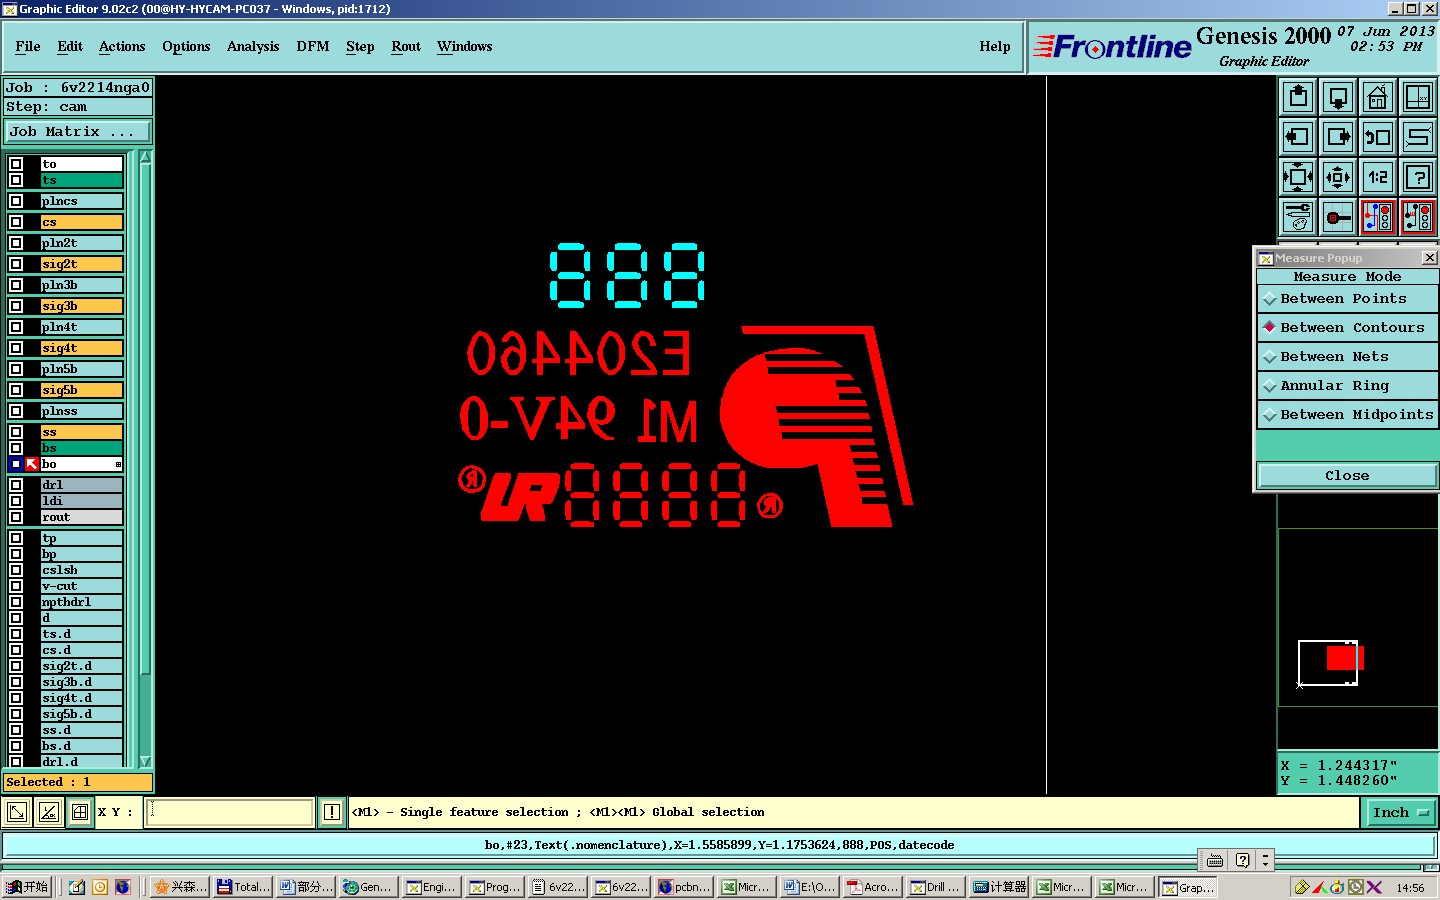The image size is (1440, 900).
Task: Toggle visibility box for layer rout
Action: click(x=16, y=517)
